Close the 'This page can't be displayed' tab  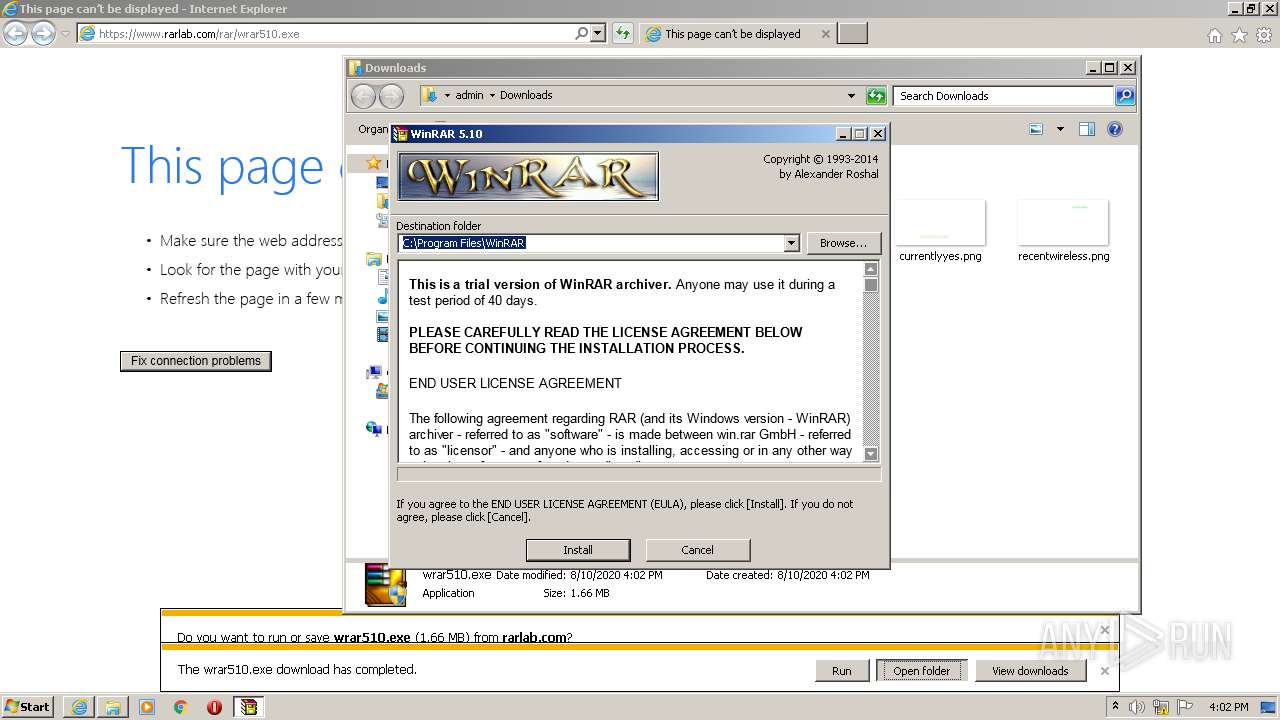point(825,34)
